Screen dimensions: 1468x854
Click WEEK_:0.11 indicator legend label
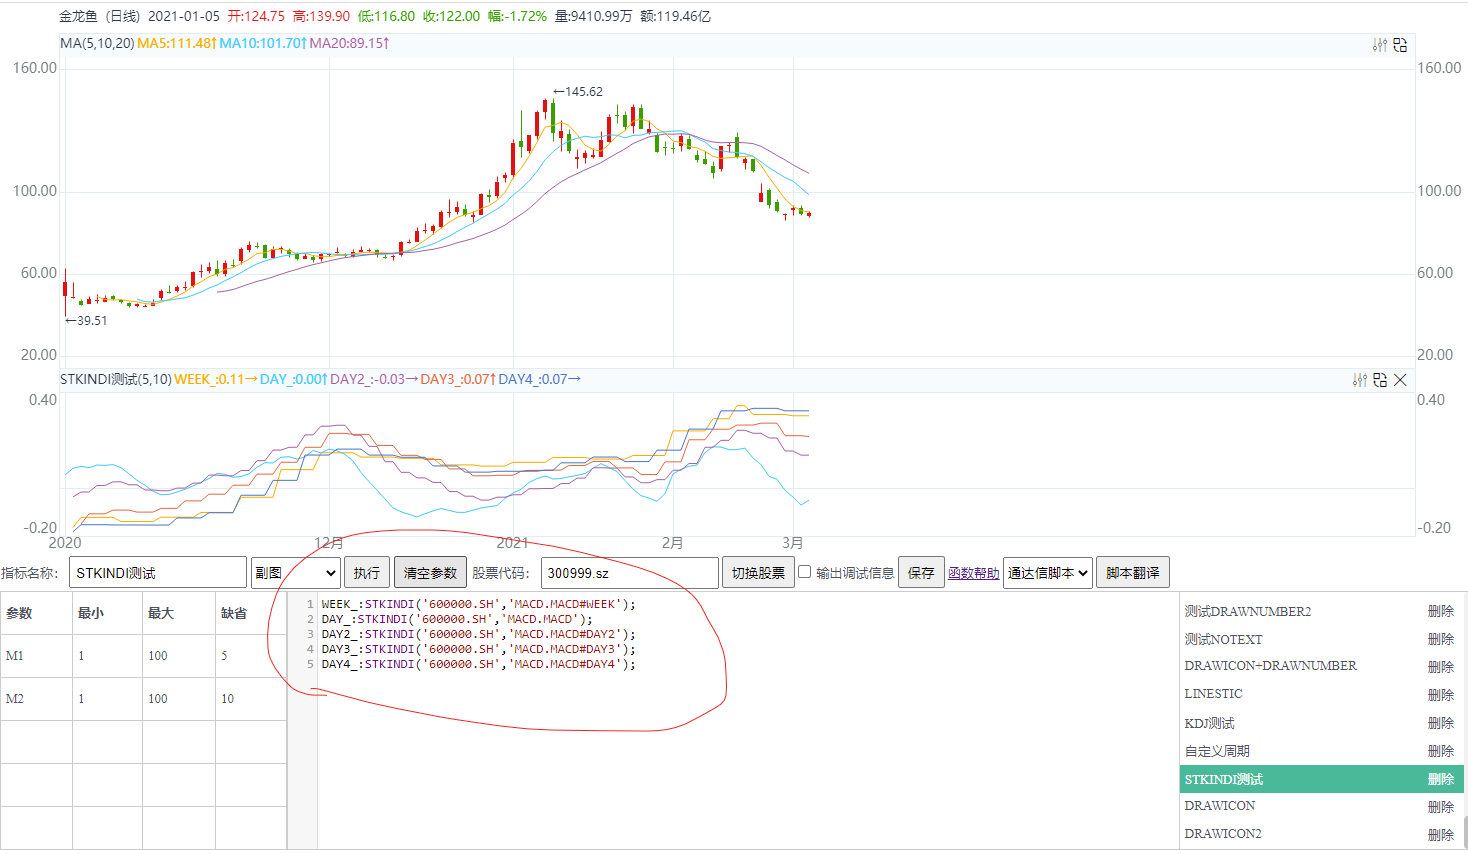pos(215,379)
